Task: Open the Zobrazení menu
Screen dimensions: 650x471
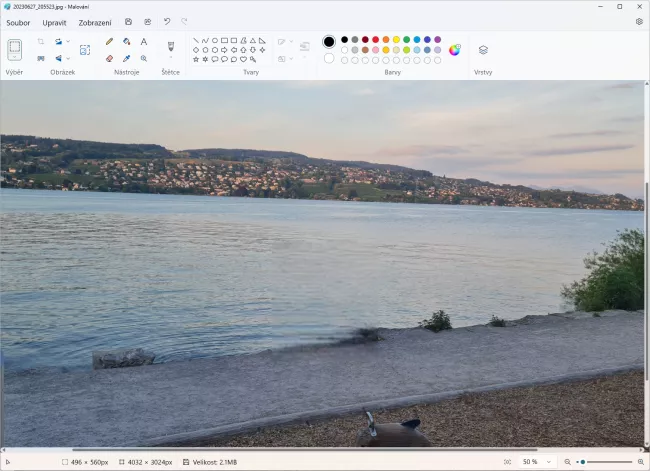Action: tap(95, 21)
